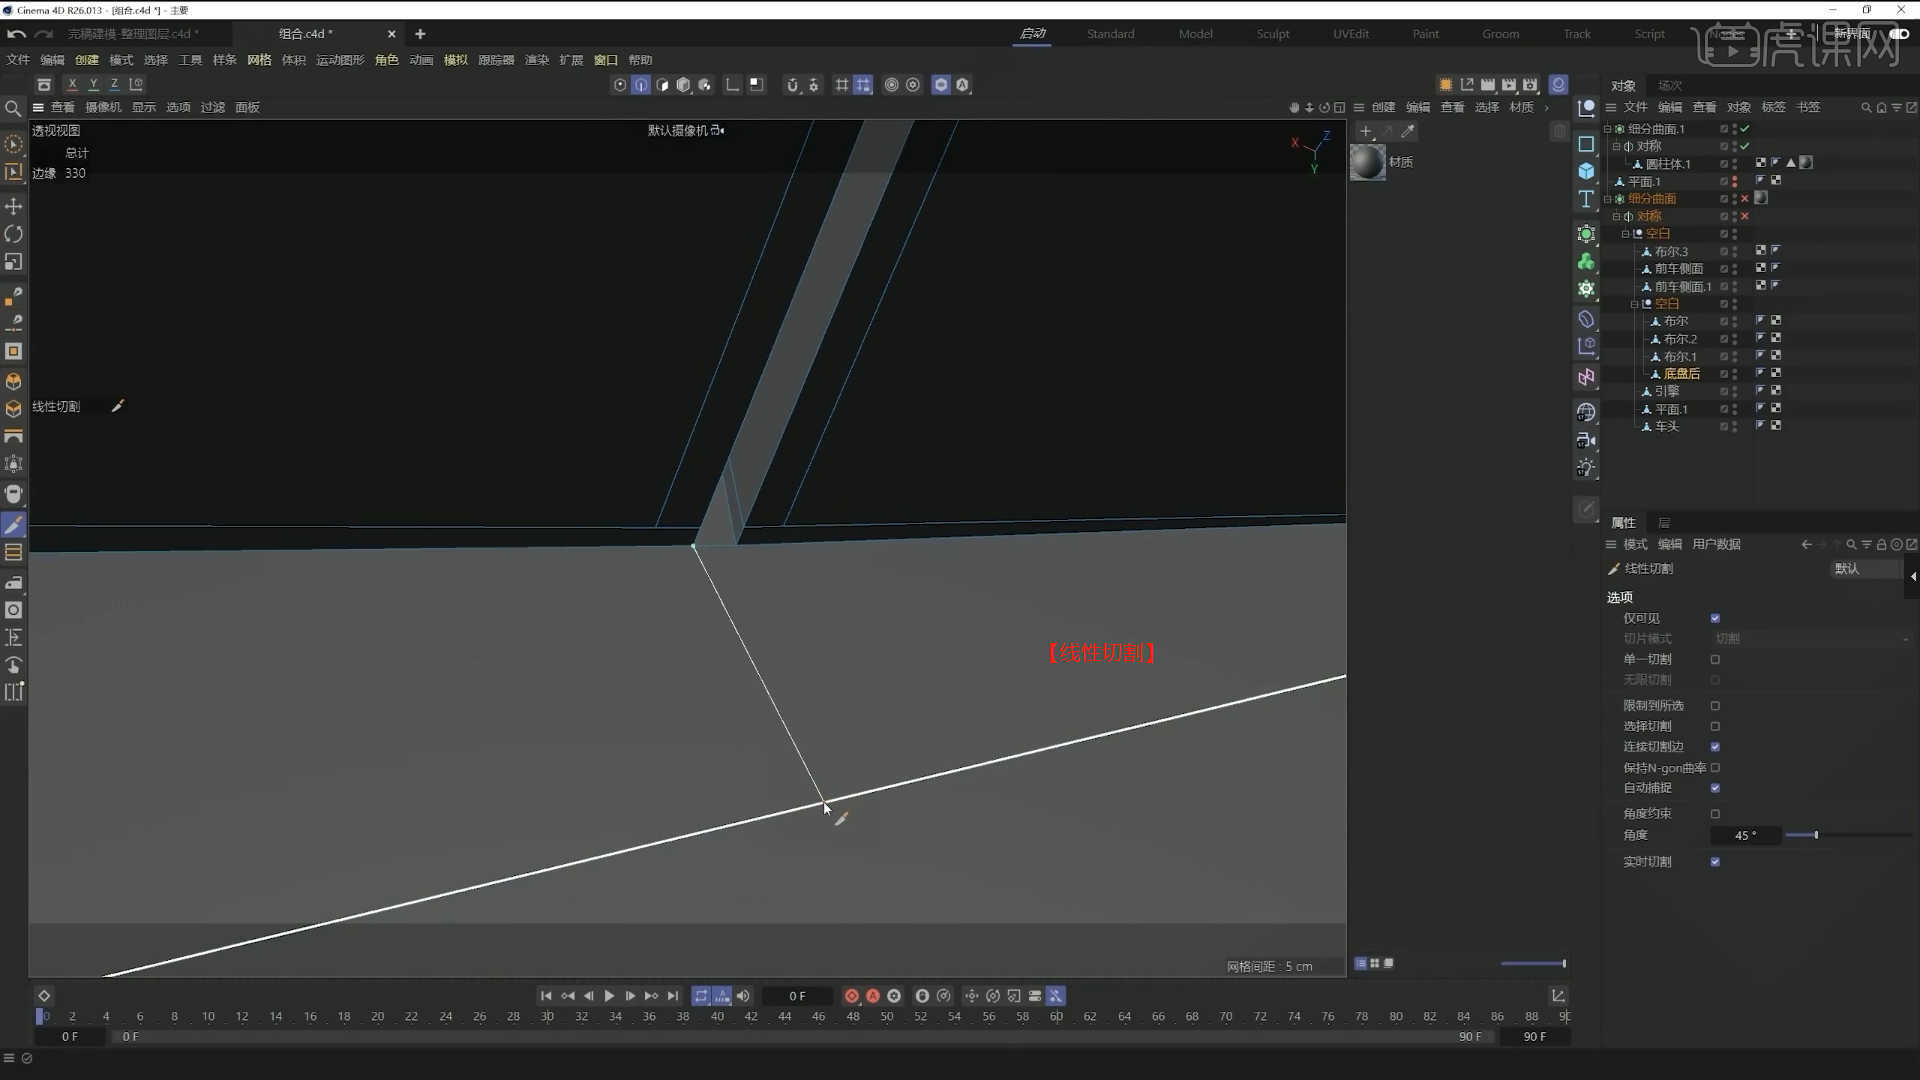Screen dimensions: 1920x1080
Task: Open the 文件 main menu
Action: (x=18, y=60)
